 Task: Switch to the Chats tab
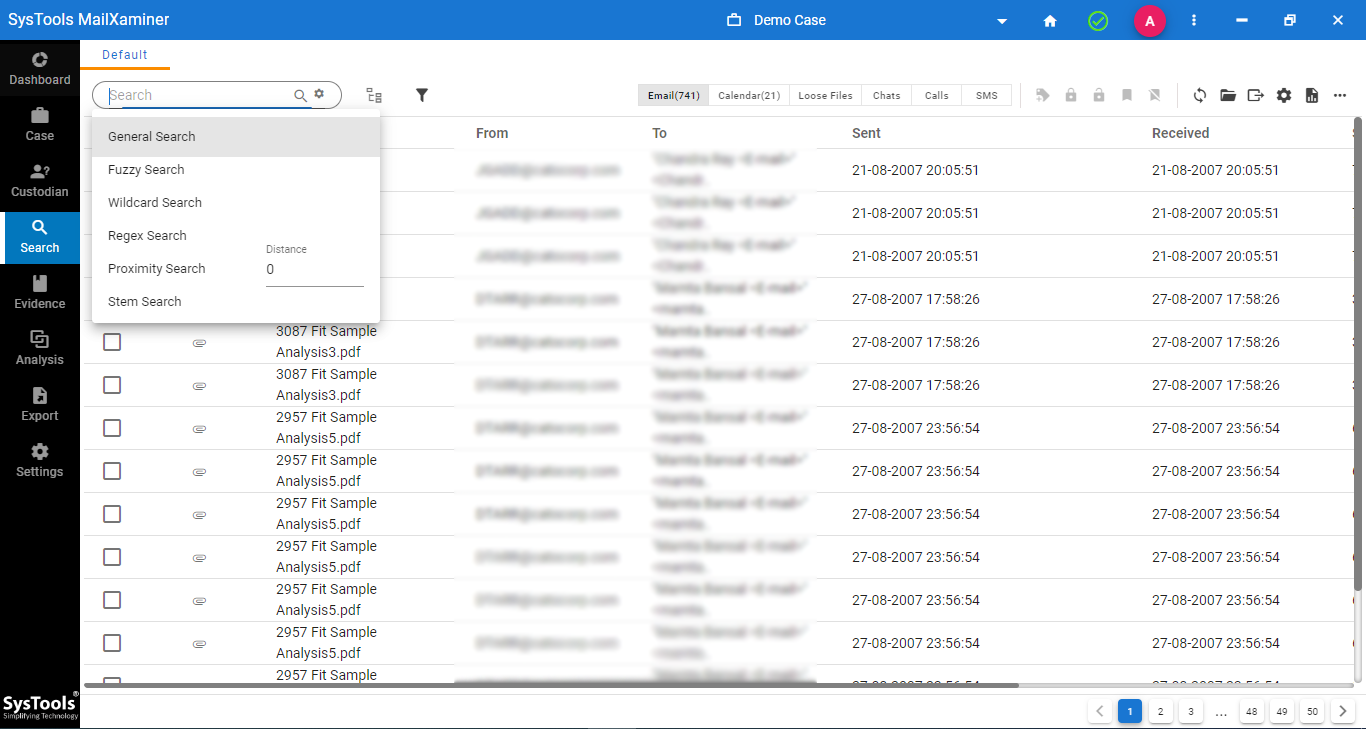pyautogui.click(x=887, y=95)
